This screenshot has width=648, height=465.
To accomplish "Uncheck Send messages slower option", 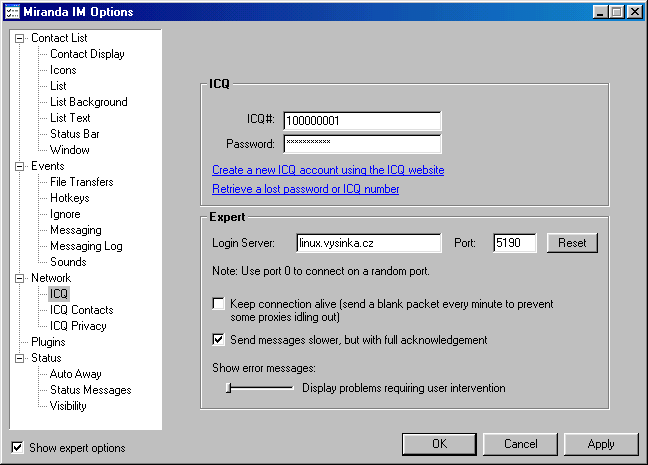I will tap(218, 340).
